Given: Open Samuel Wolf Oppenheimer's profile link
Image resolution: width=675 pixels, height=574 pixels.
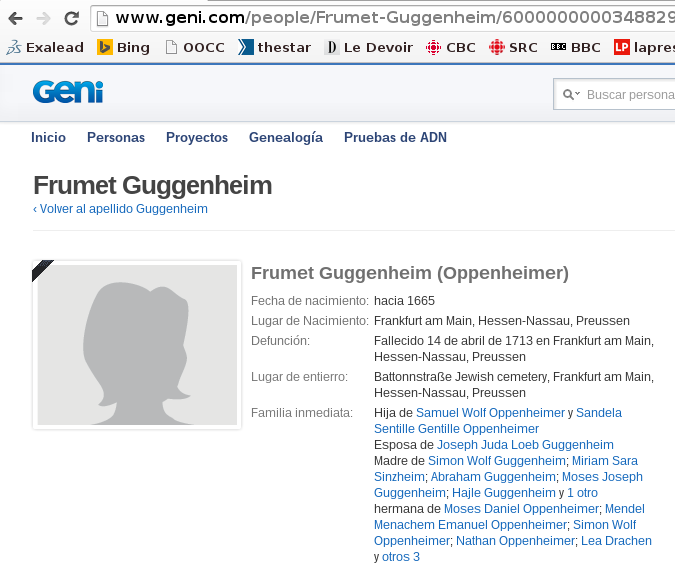Looking at the screenshot, I should pos(489,413).
